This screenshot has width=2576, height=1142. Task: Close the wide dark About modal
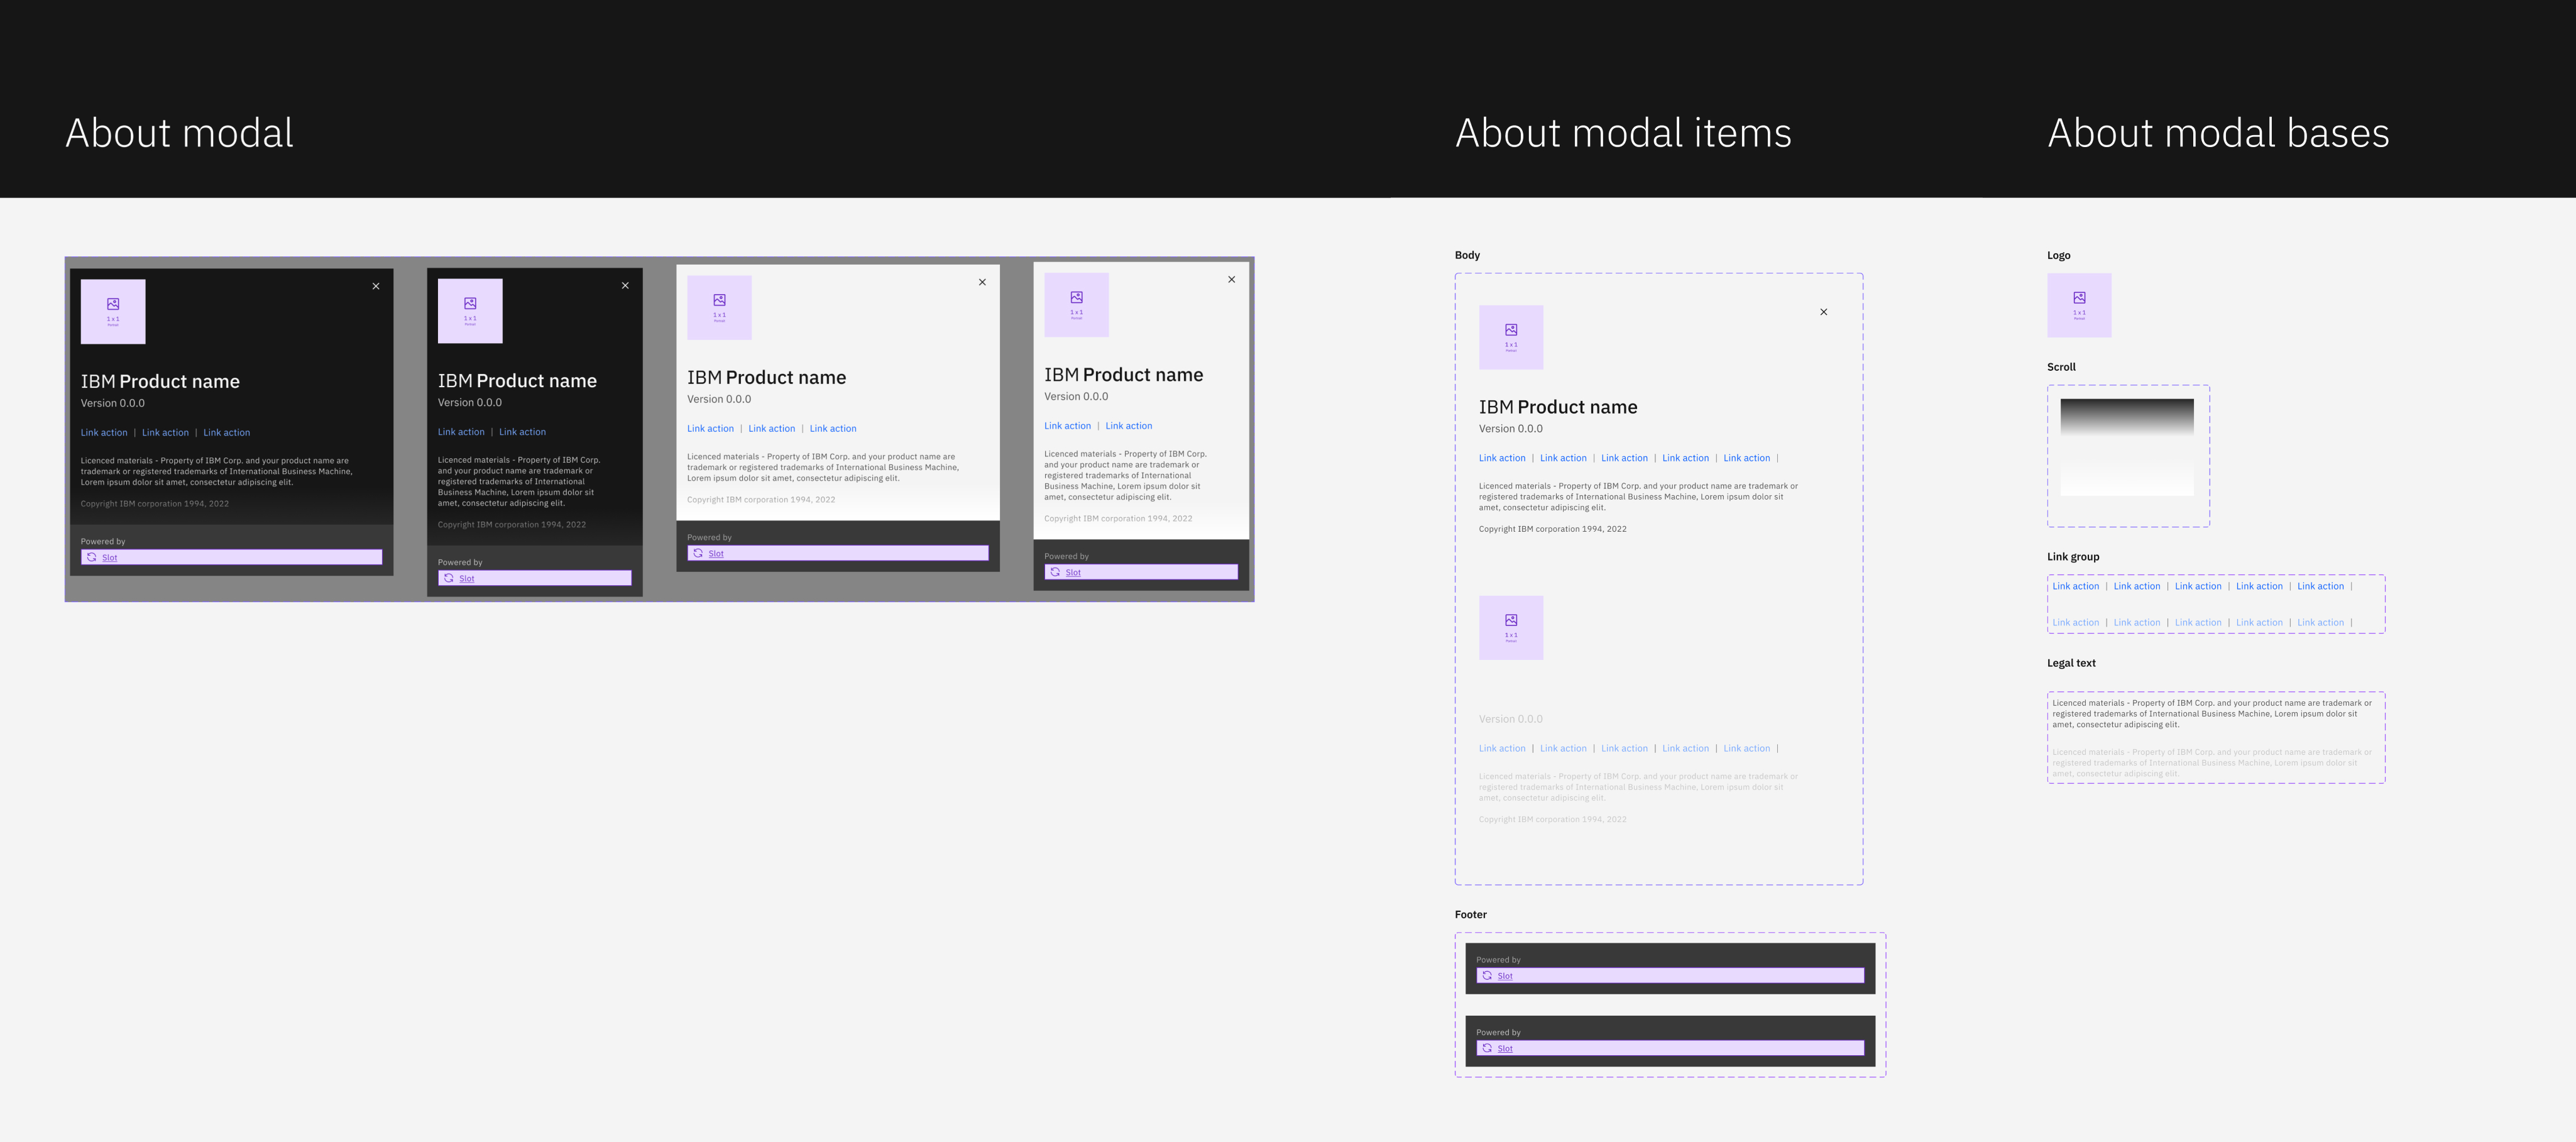[x=376, y=286]
